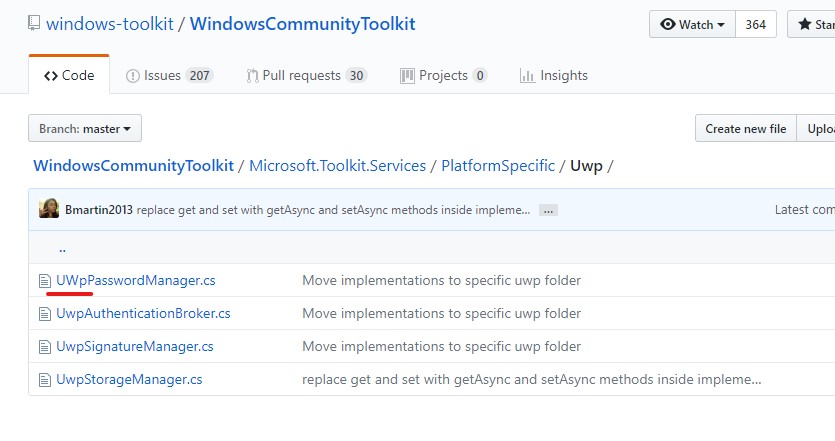Click the Upload files button
Screen dimensions: 835x441
(816, 128)
